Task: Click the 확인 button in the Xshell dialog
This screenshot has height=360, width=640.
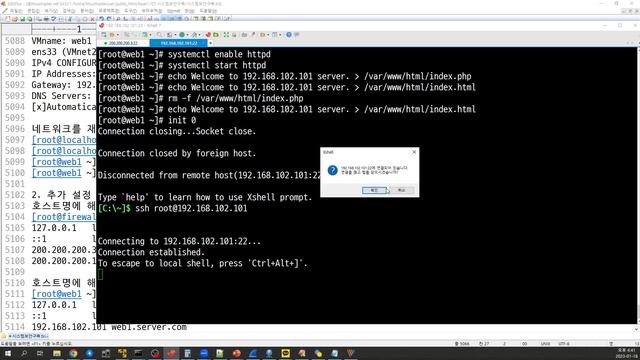Action: coord(374,190)
